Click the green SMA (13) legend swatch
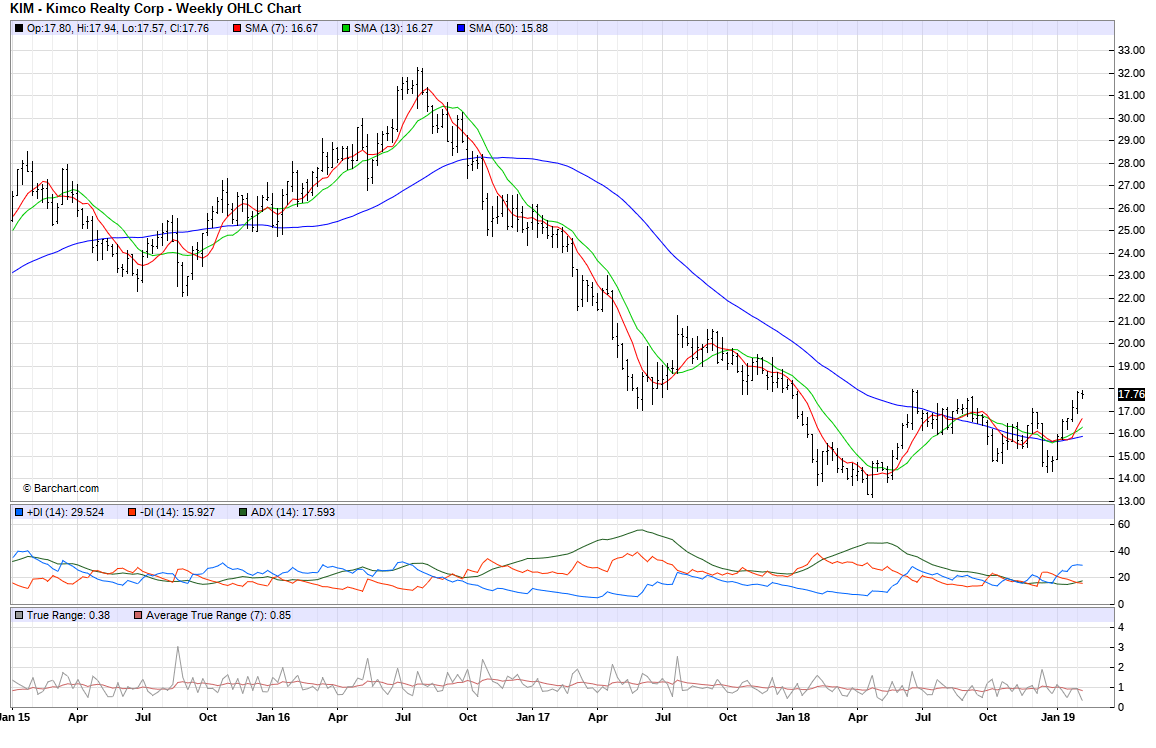Screen dimensions: 1156x748 point(347,29)
